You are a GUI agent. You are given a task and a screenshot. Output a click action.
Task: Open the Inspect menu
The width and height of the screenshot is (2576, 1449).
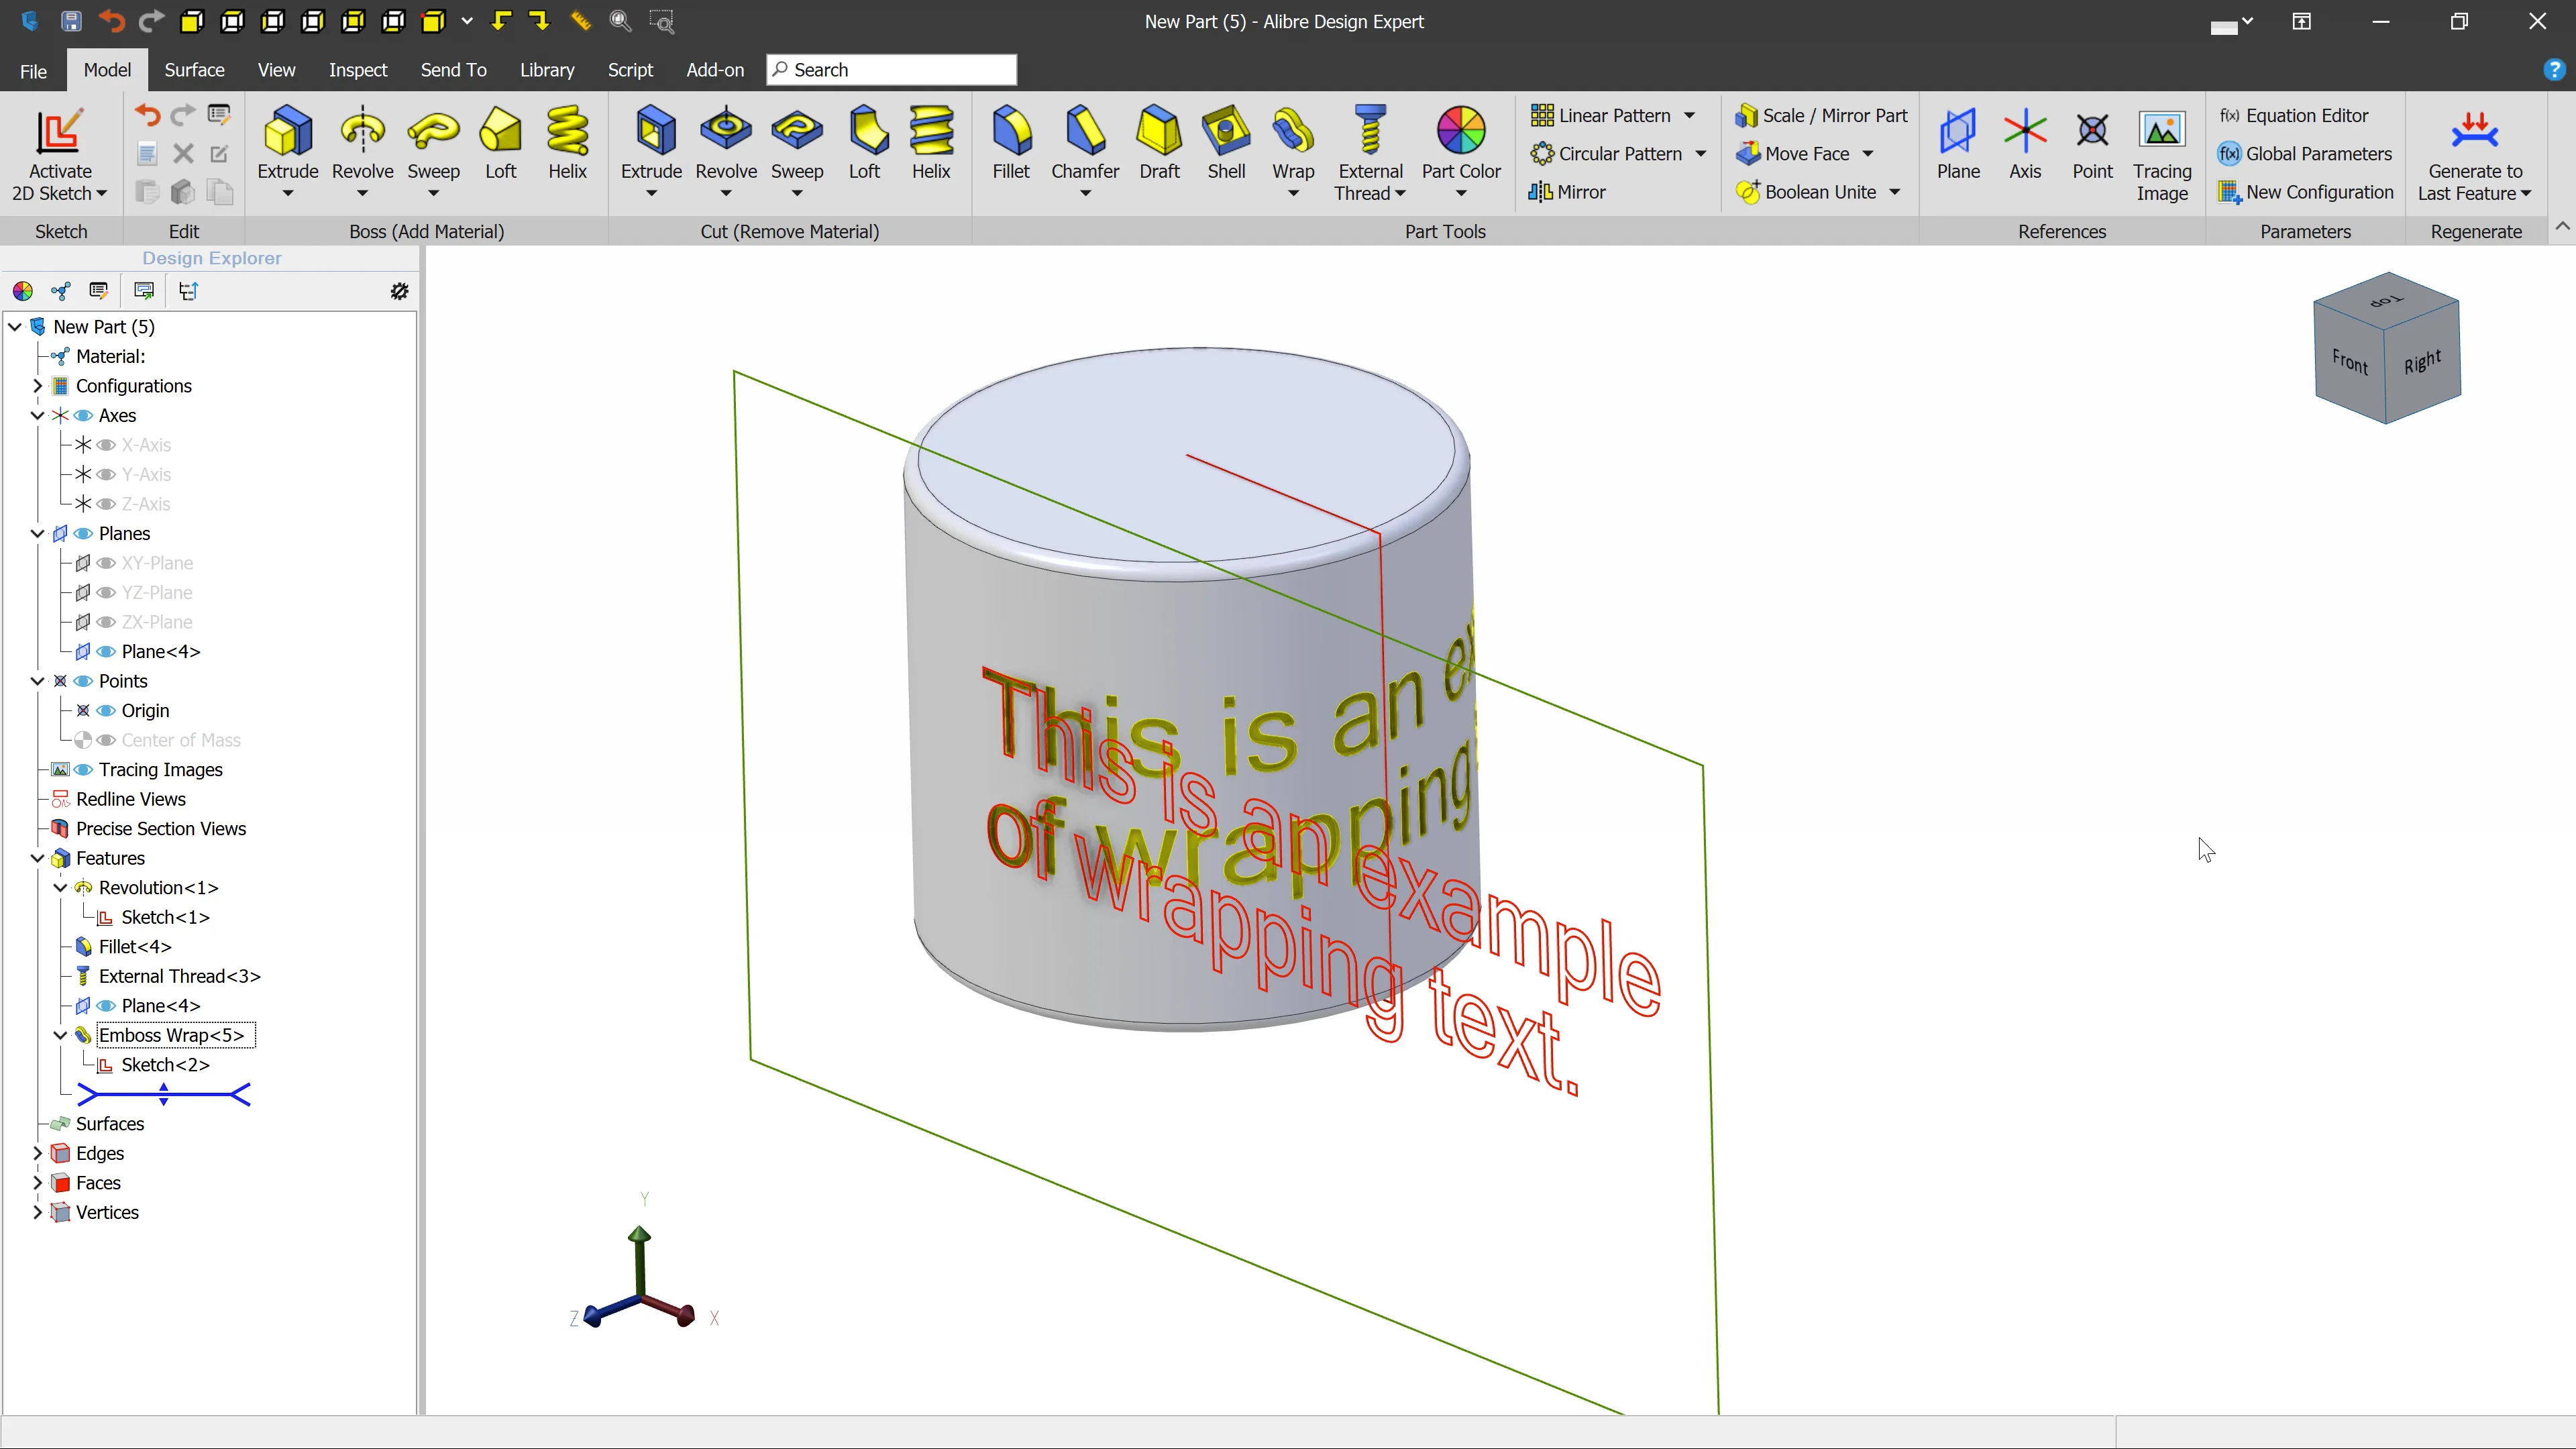tap(357, 69)
